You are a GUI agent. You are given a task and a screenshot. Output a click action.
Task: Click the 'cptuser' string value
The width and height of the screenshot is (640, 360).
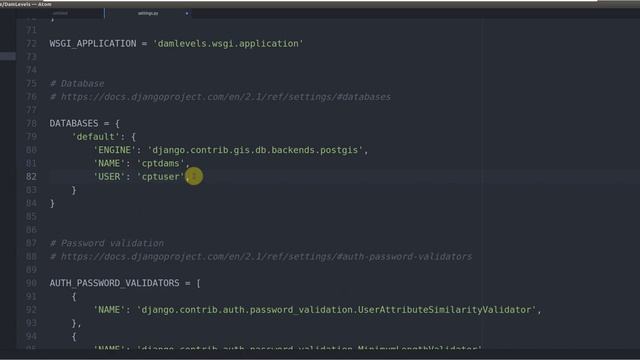pyautogui.click(x=161, y=177)
